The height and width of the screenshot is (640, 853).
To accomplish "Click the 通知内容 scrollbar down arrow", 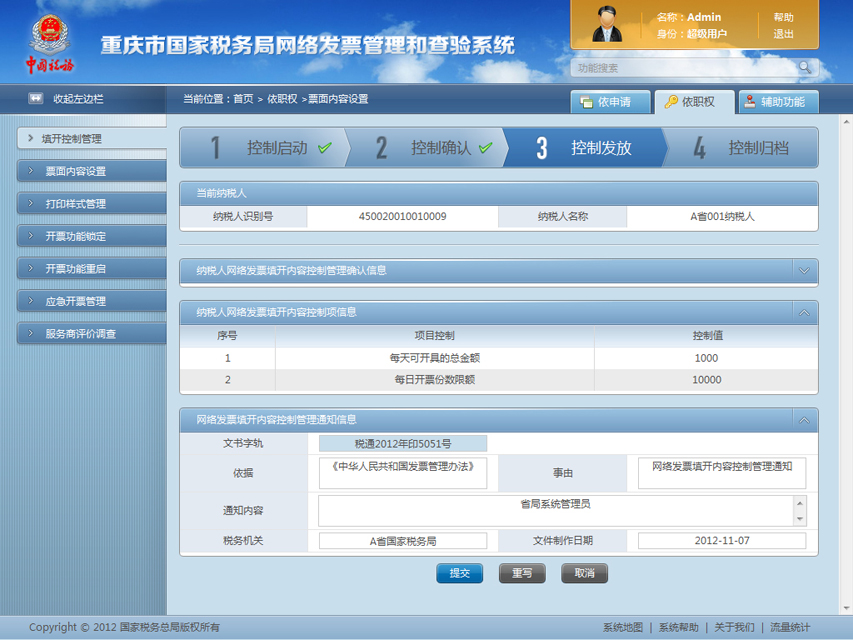I will pyautogui.click(x=800, y=519).
